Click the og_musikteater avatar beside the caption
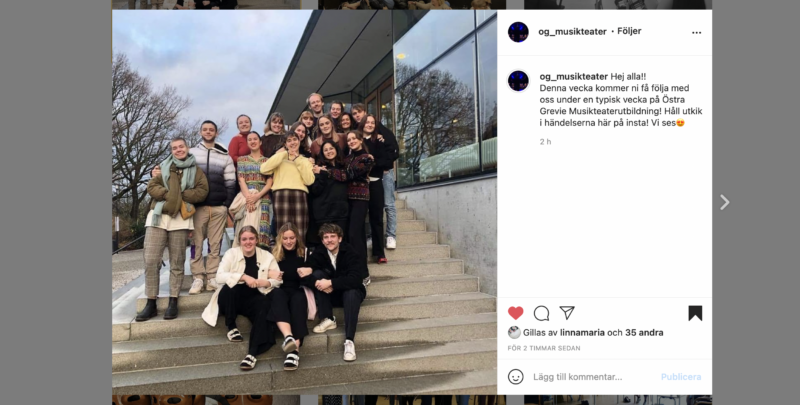800x405 pixels. pyautogui.click(x=518, y=81)
